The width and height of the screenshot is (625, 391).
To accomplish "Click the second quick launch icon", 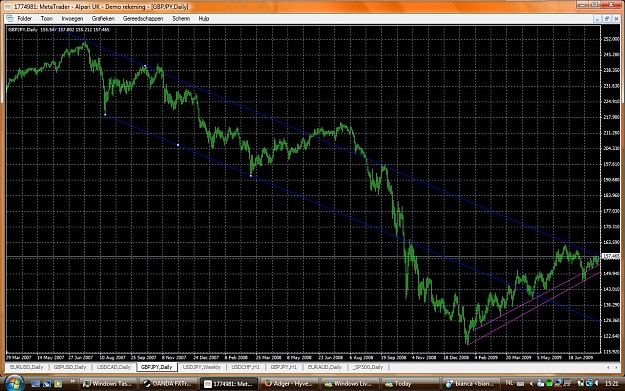I will [x=47, y=383].
